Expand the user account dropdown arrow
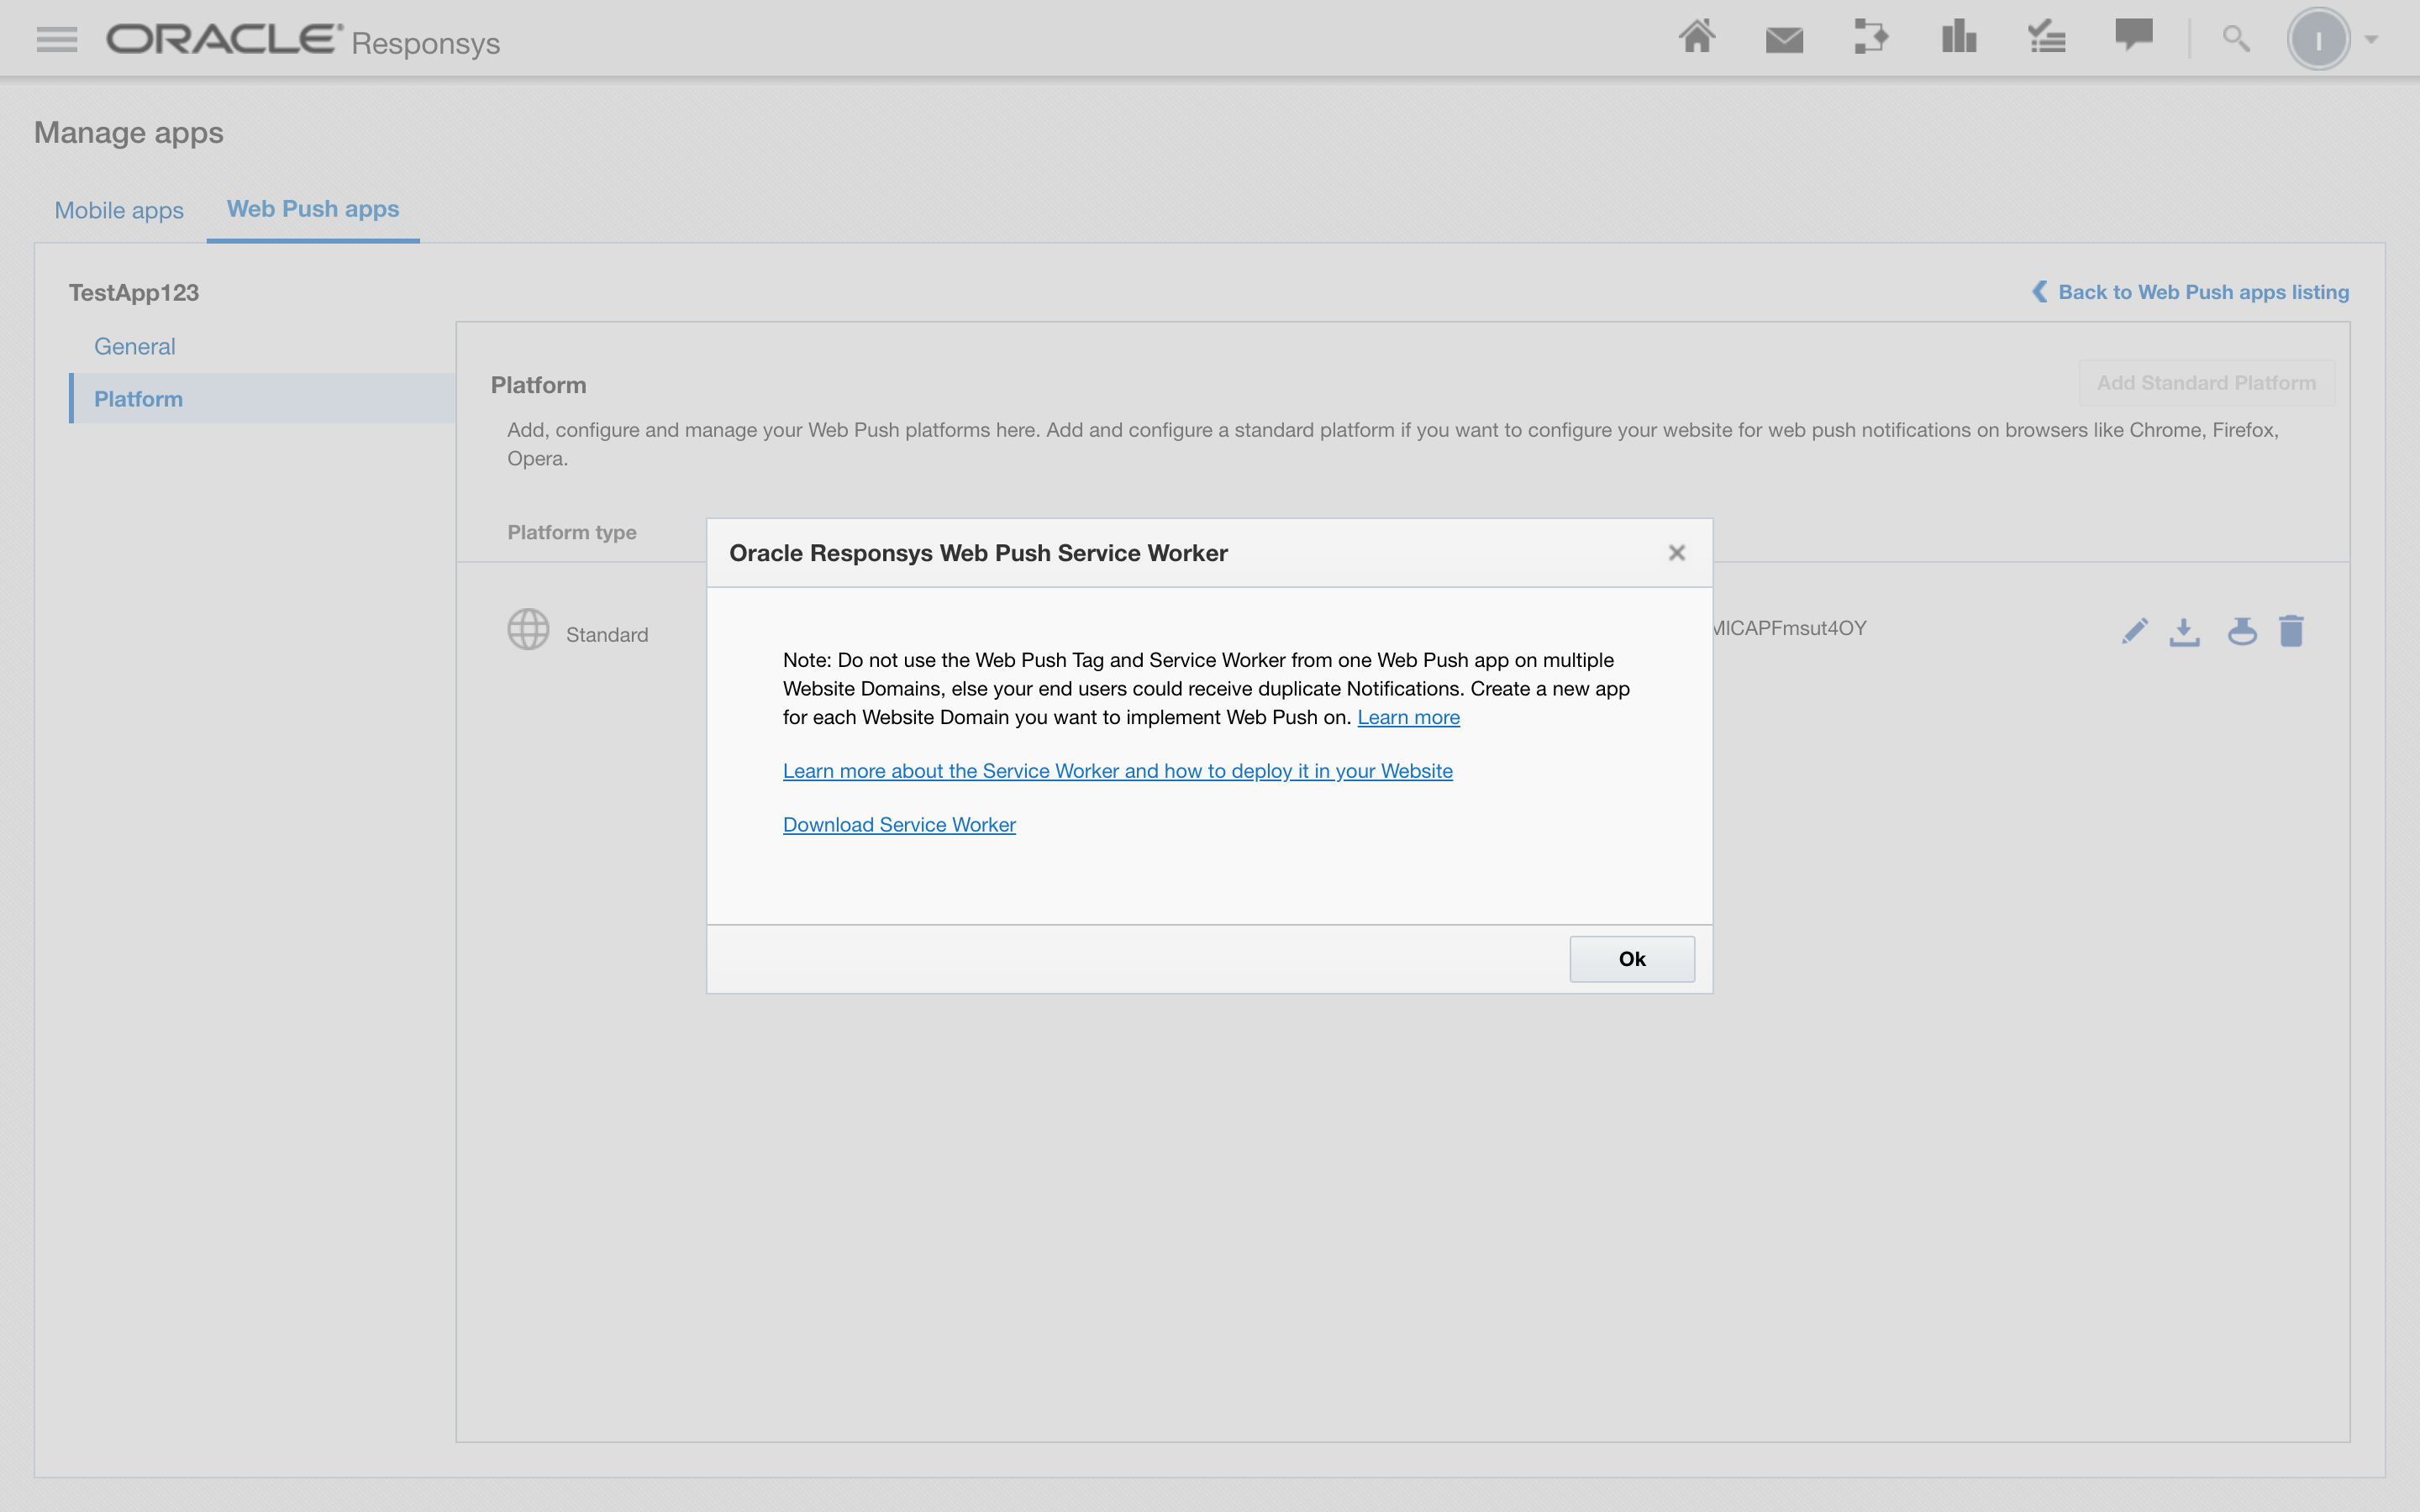The image size is (2420, 1512). click(2371, 40)
